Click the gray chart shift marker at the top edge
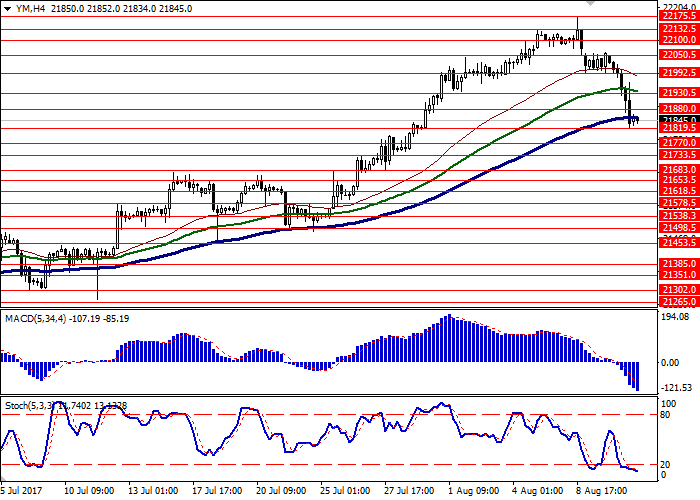 click(591, 3)
